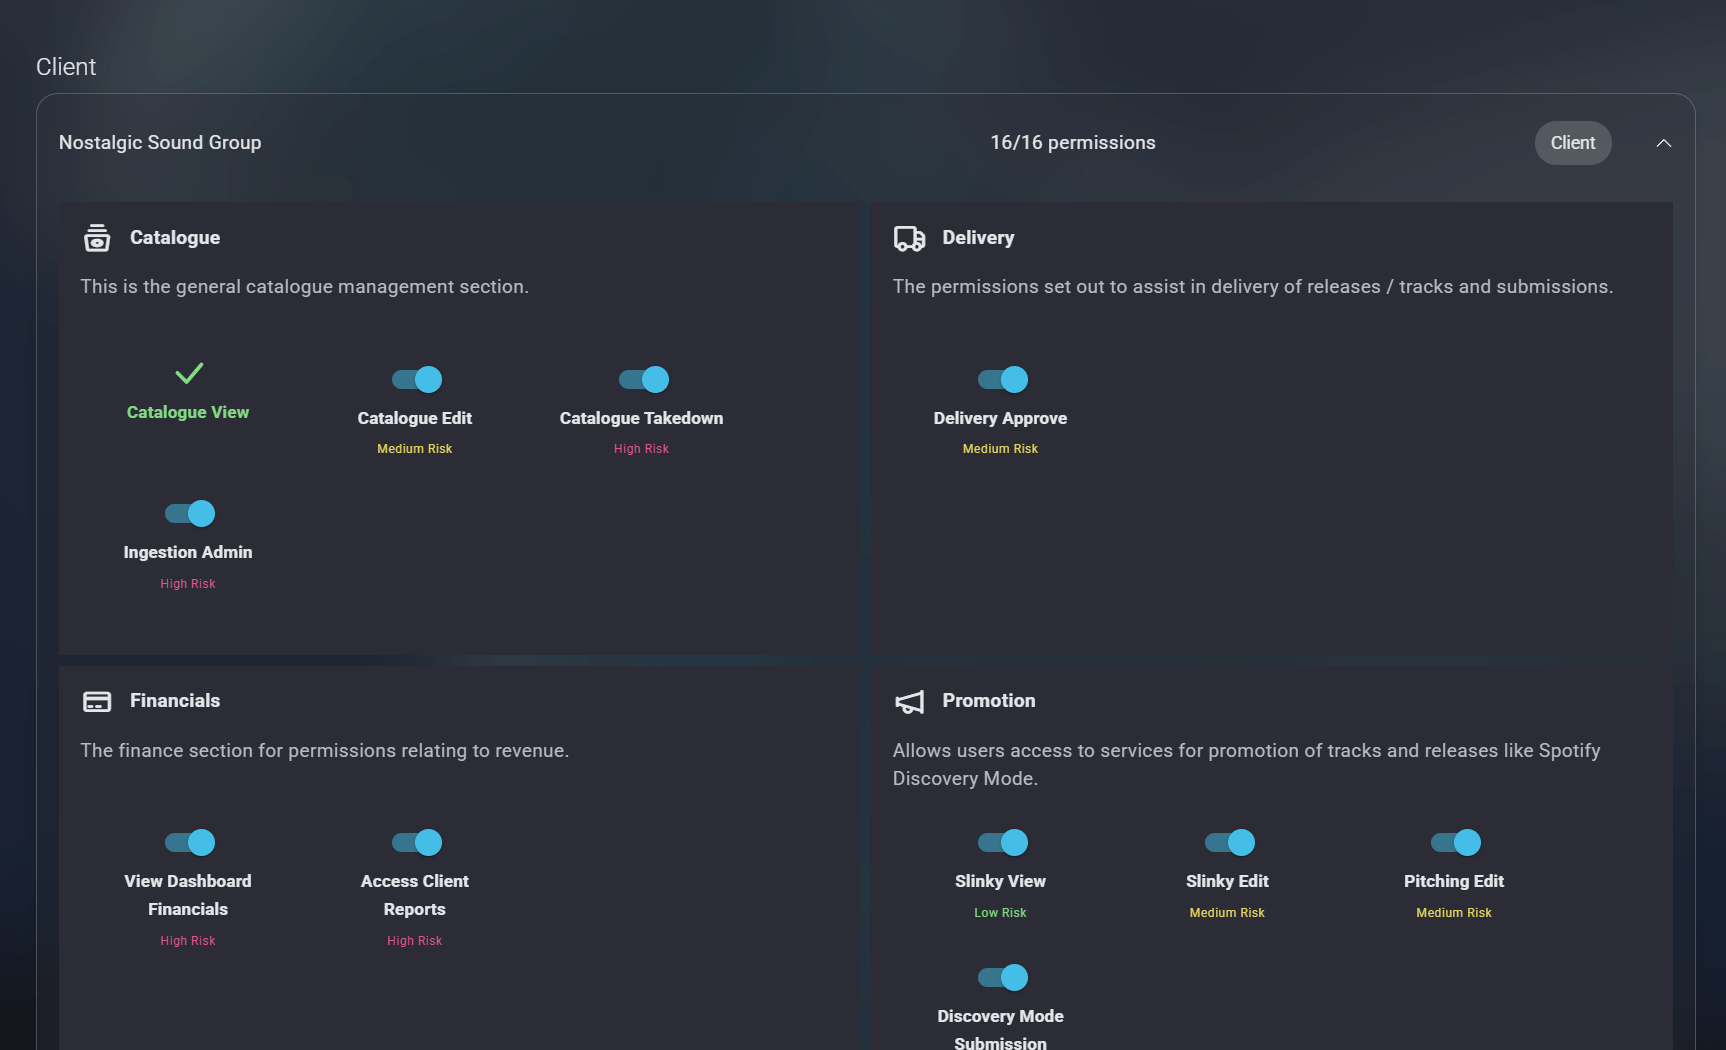The width and height of the screenshot is (1726, 1050).
Task: Click the Financials card icon
Action: pyautogui.click(x=97, y=701)
